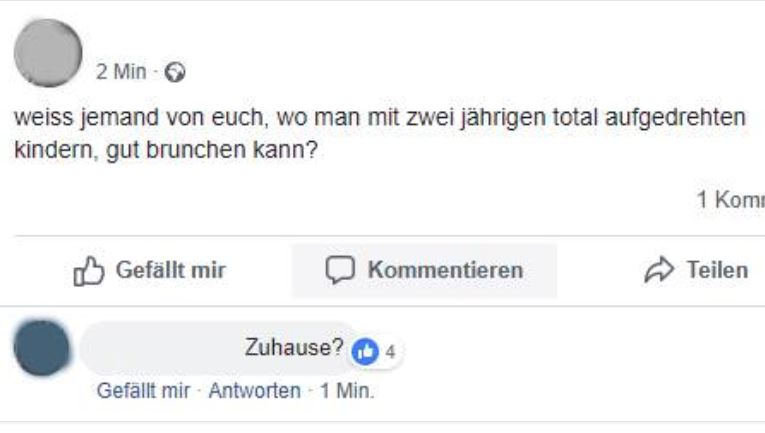The image size is (765, 433).
Task: Reply to the comment with "Antworten"
Action: click(x=254, y=390)
